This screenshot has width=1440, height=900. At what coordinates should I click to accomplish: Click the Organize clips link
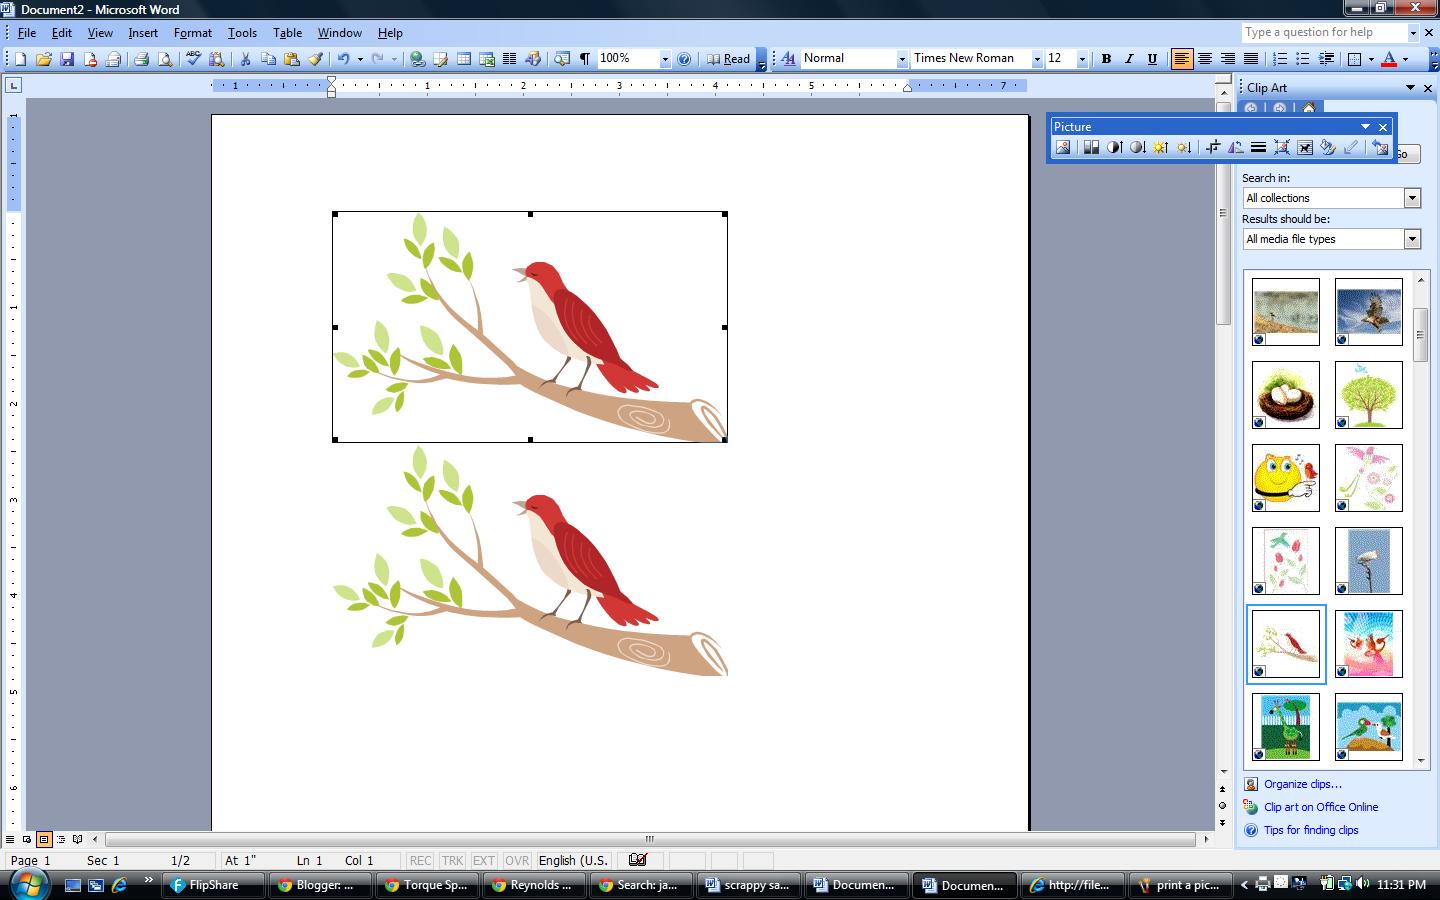1303,784
